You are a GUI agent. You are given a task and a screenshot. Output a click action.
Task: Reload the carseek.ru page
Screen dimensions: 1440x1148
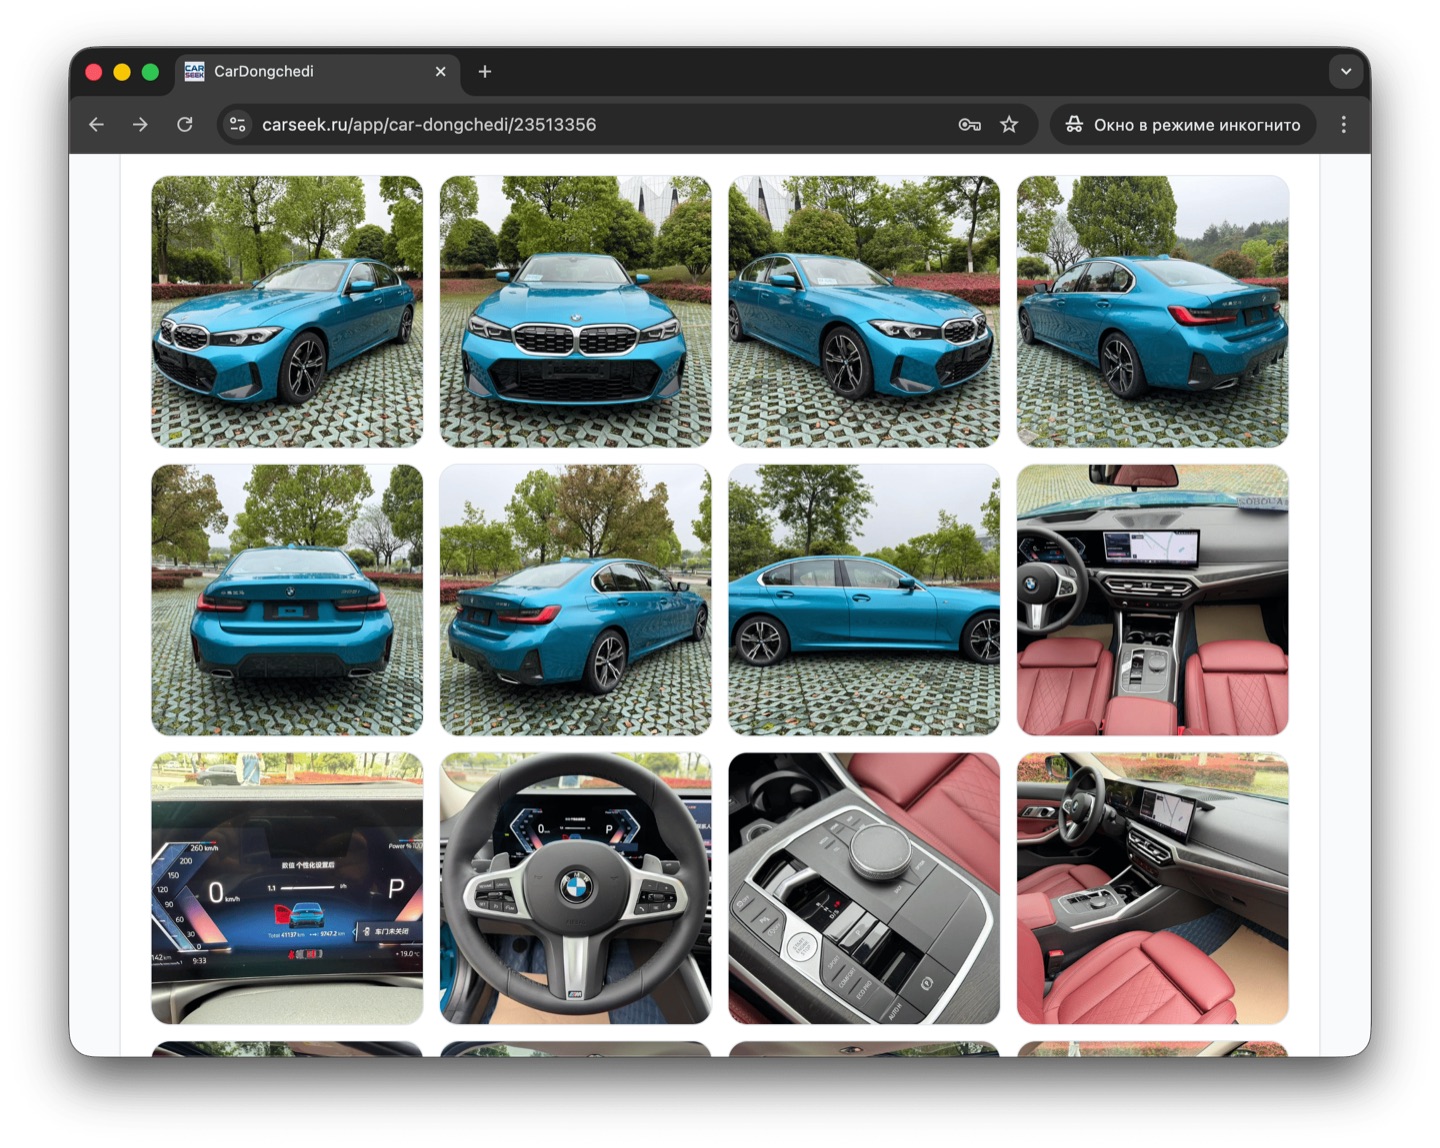(x=185, y=125)
